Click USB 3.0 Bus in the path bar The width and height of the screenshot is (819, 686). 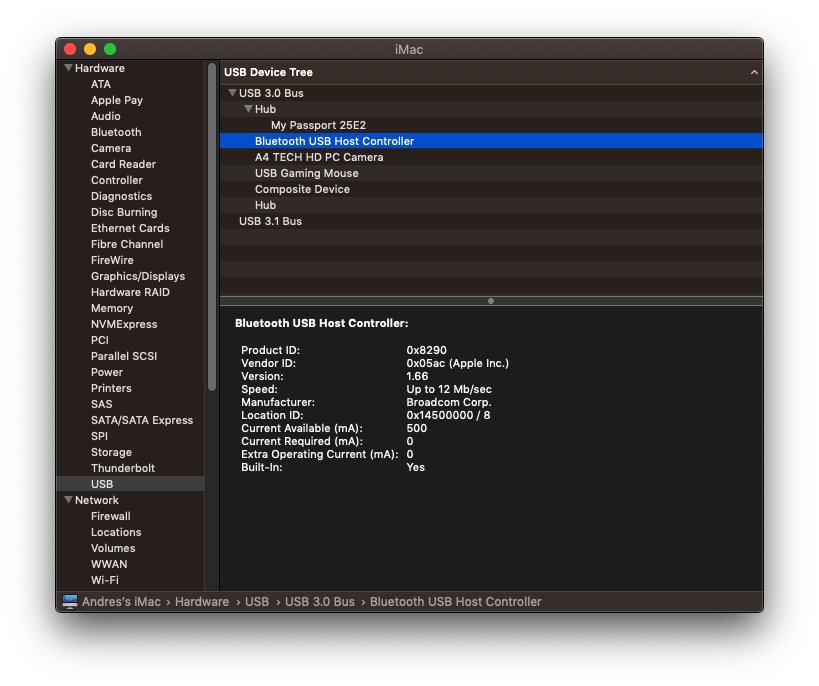320,602
